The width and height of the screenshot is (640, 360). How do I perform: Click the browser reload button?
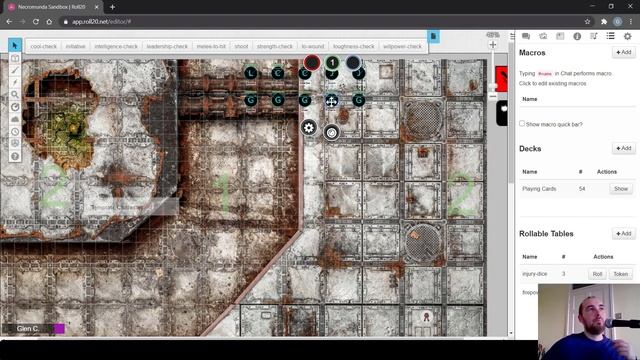[x=36, y=22]
